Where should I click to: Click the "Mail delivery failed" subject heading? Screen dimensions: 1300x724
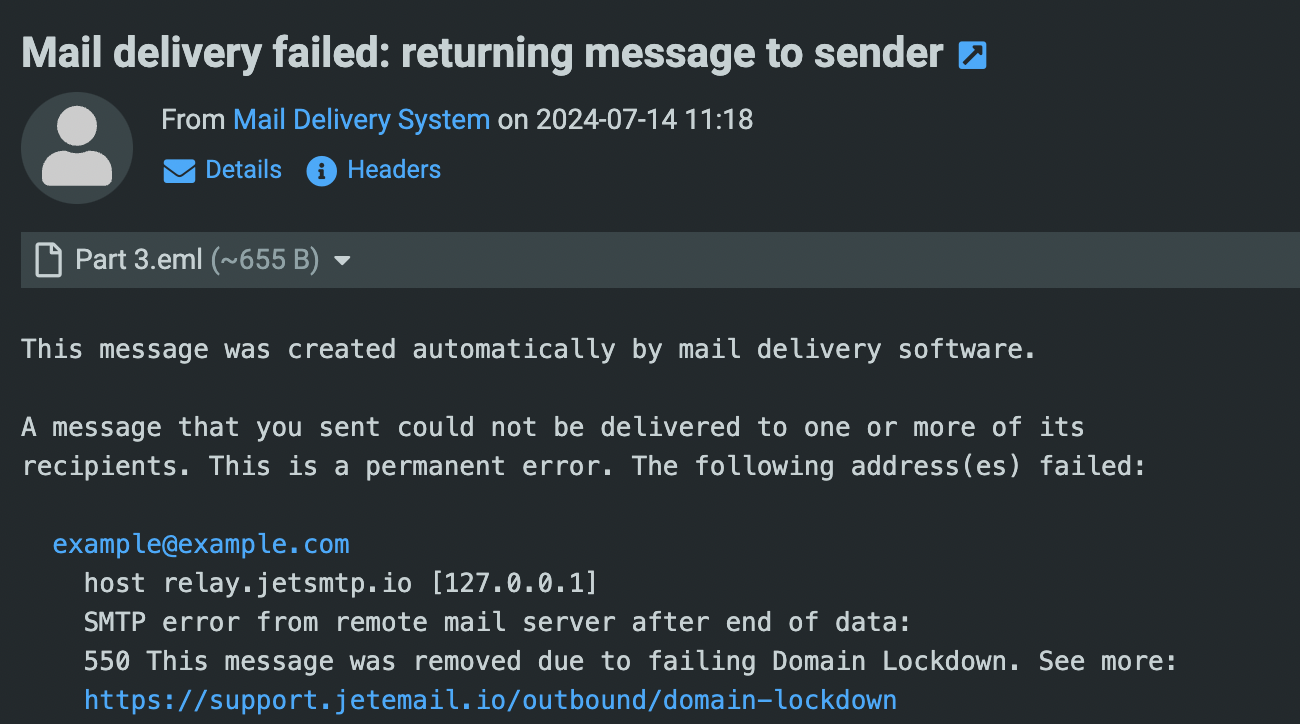pyautogui.click(x=482, y=53)
